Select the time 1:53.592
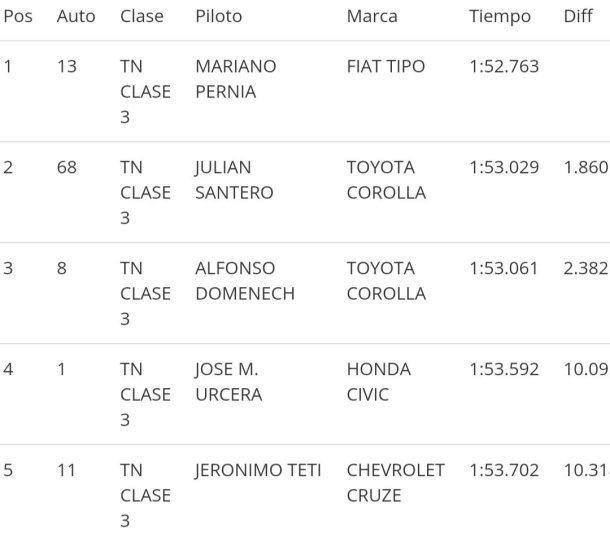Image resolution: width=610 pixels, height=538 pixels. coord(504,369)
